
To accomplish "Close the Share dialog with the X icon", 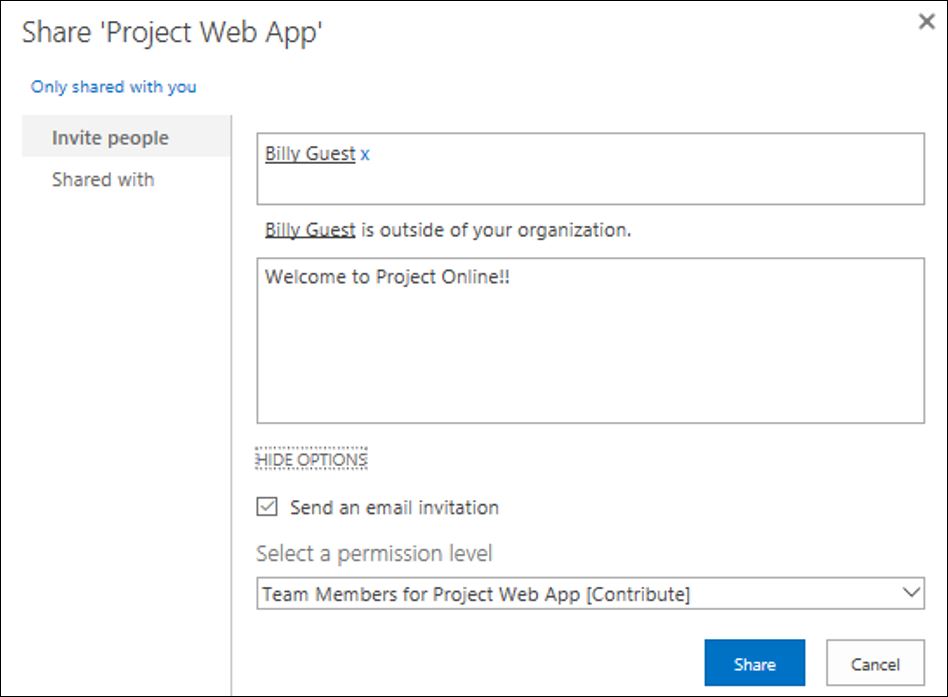I will pyautogui.click(x=926, y=22).
